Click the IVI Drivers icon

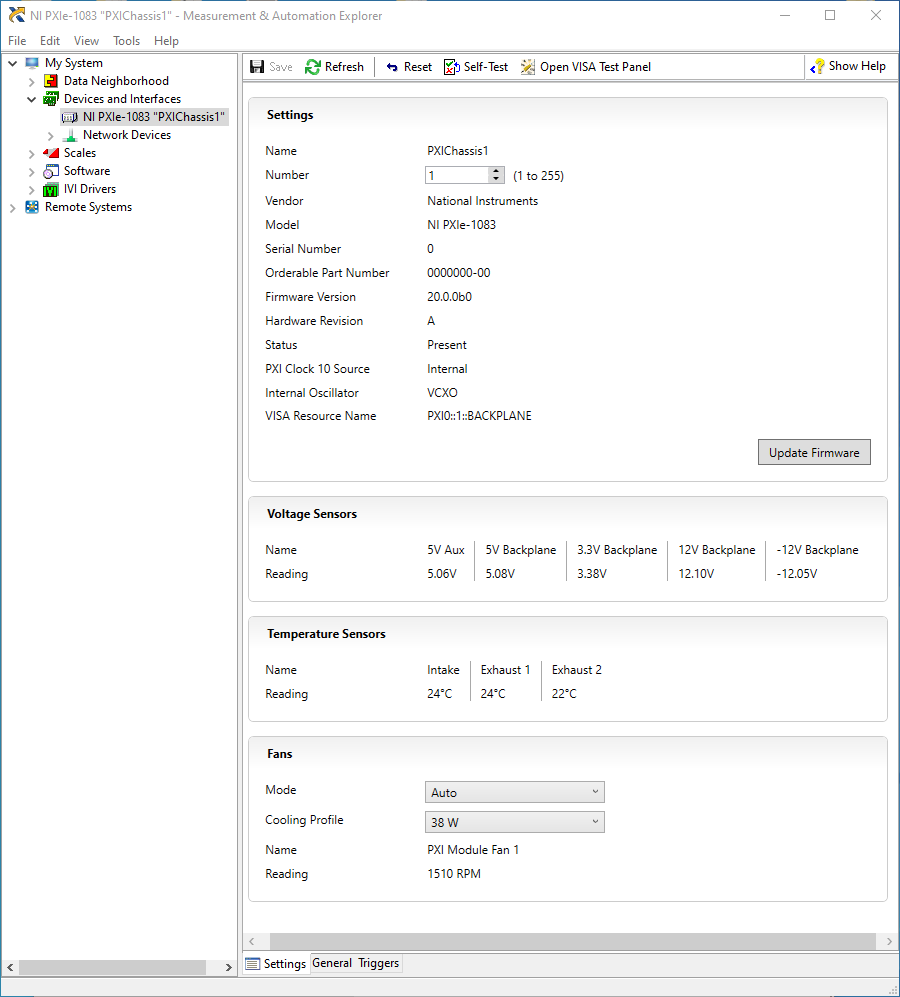point(51,189)
